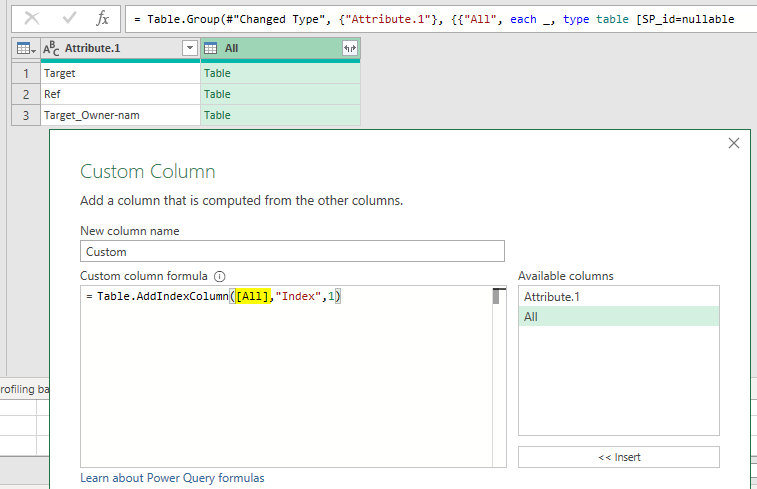Image resolution: width=757 pixels, height=489 pixels.
Task: Choose Attribute.1 in Available columns list
Action: [618, 297]
